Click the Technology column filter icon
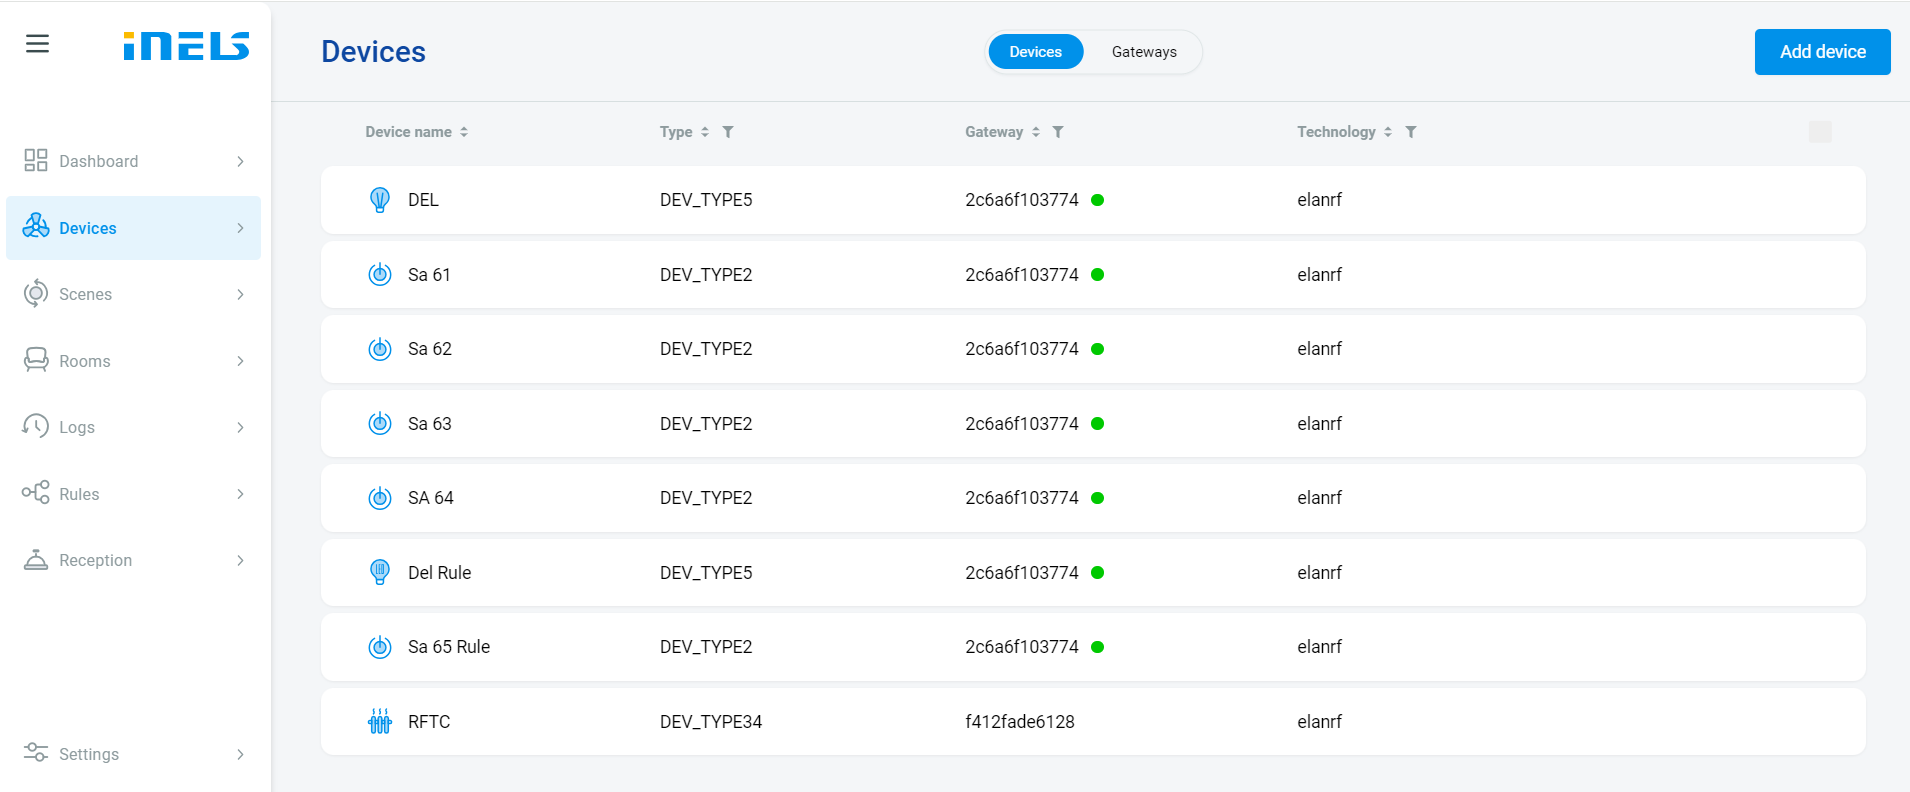The height and width of the screenshot is (792, 1910). click(1410, 132)
